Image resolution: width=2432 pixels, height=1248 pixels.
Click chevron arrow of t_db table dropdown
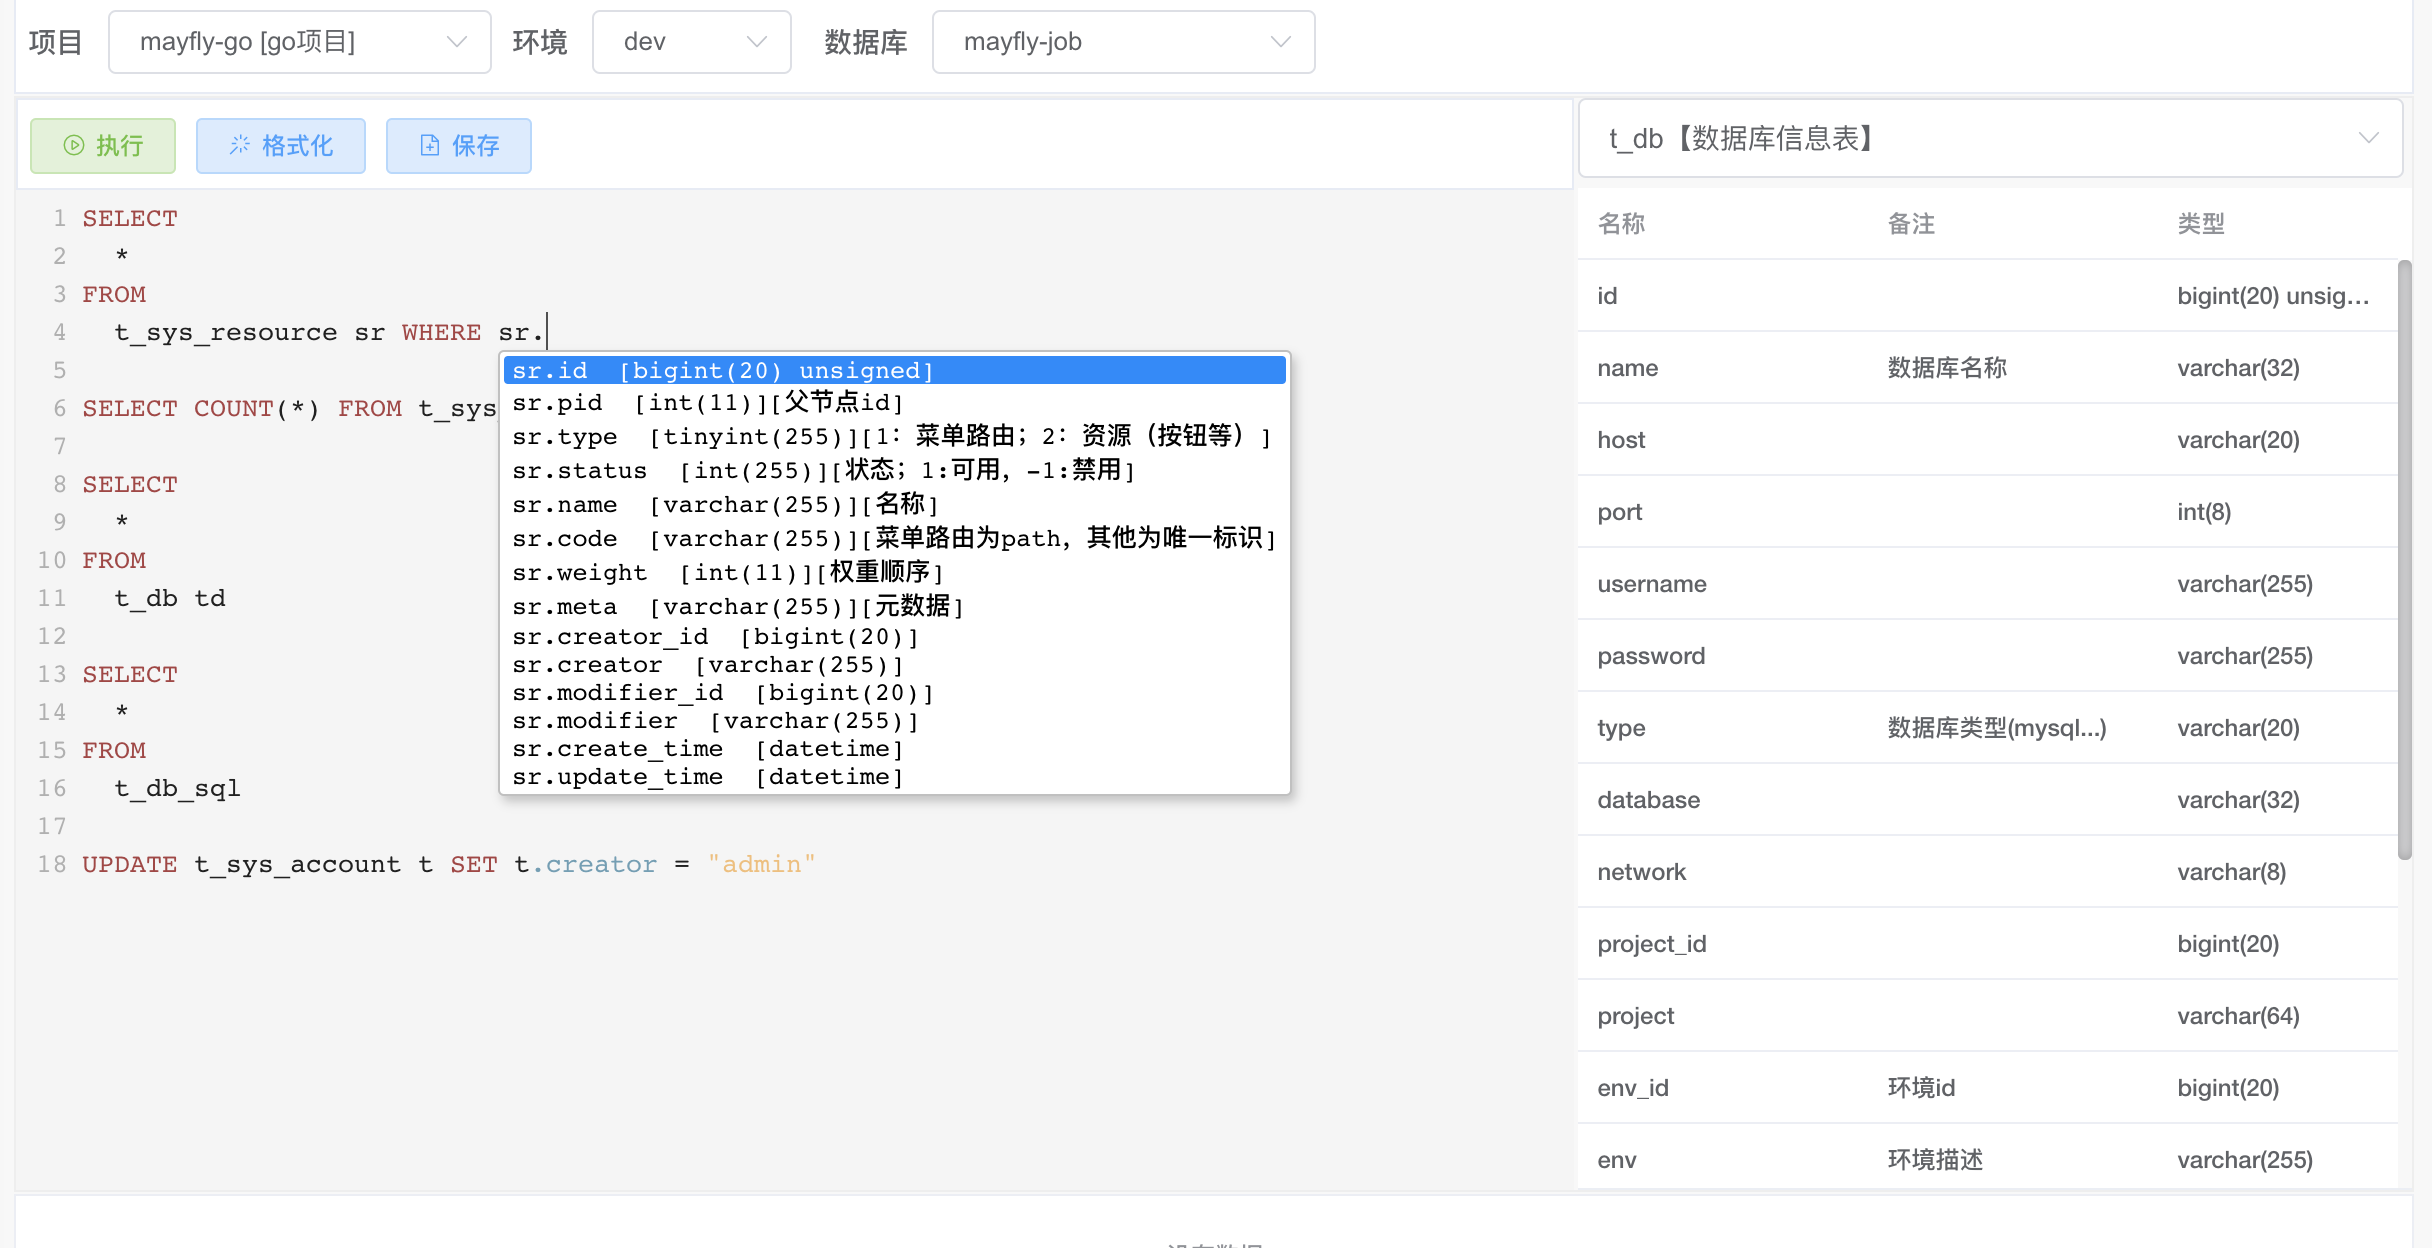point(2368,138)
